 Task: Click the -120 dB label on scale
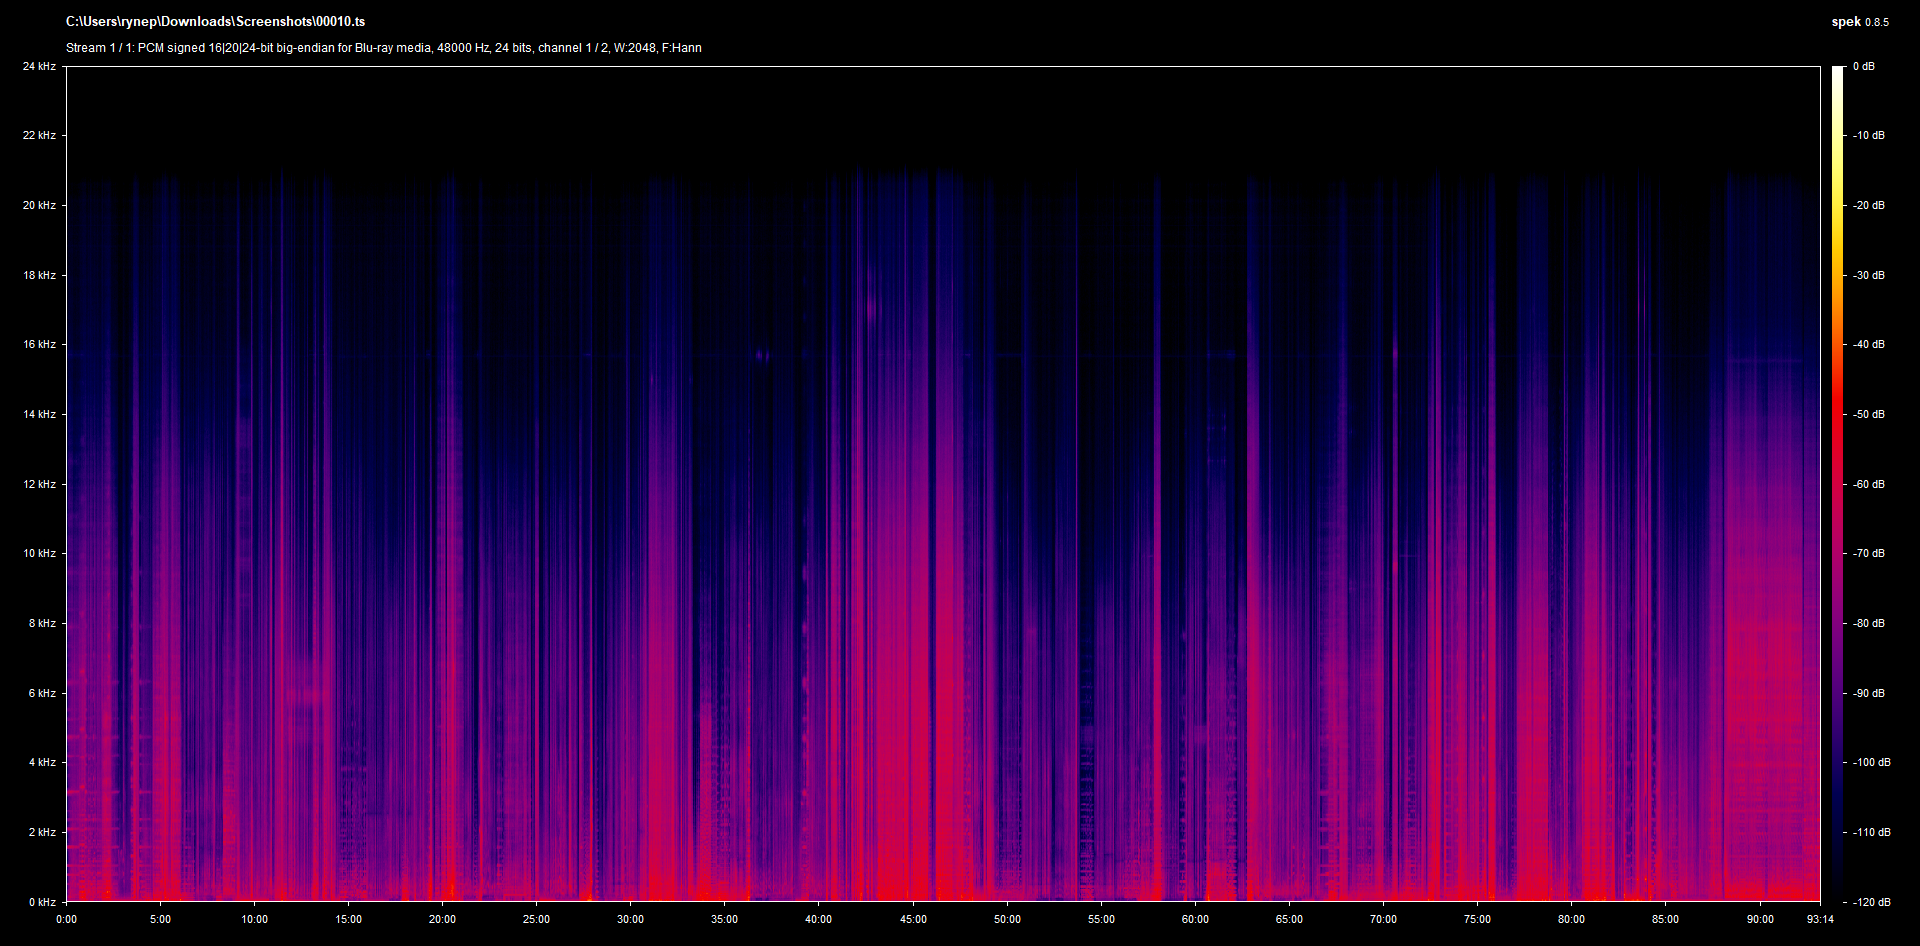click(1871, 902)
